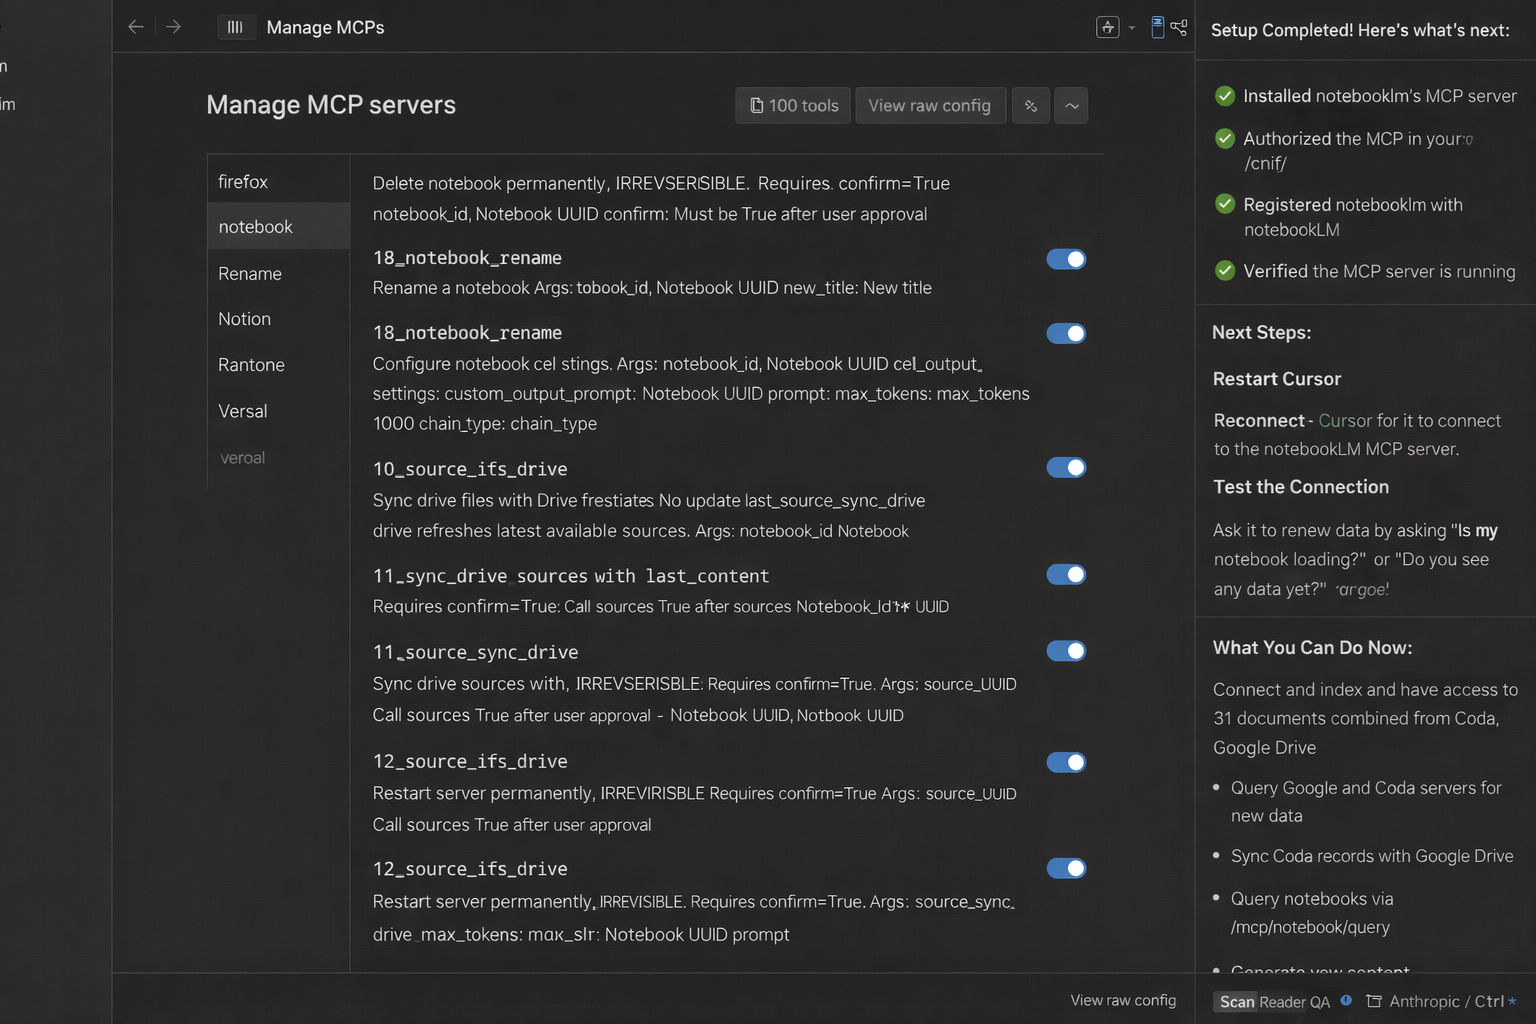This screenshot has height=1024, width=1536.
Task: Click the vertical bars icon beside Manage MCPs title
Action: click(235, 27)
